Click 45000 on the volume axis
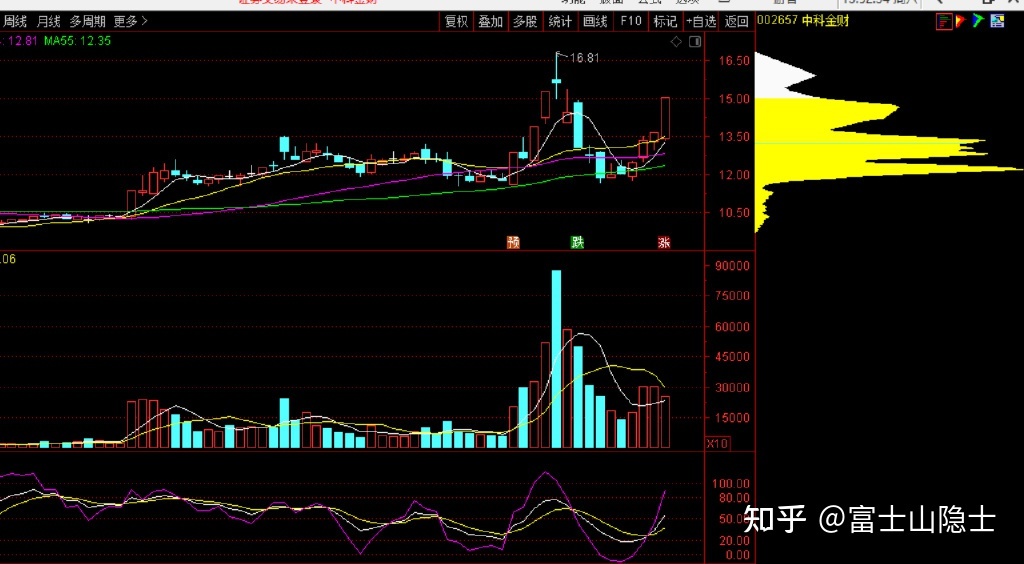 tap(732, 356)
